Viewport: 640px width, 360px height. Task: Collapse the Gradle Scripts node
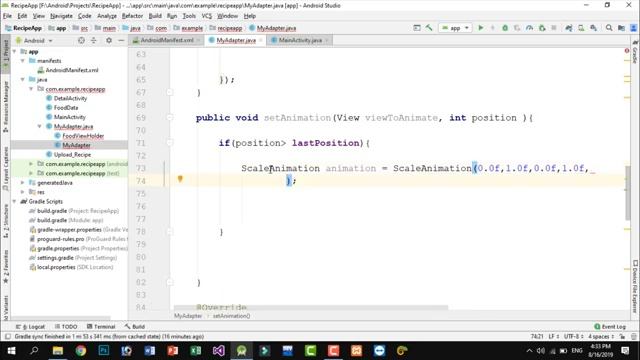[15, 202]
